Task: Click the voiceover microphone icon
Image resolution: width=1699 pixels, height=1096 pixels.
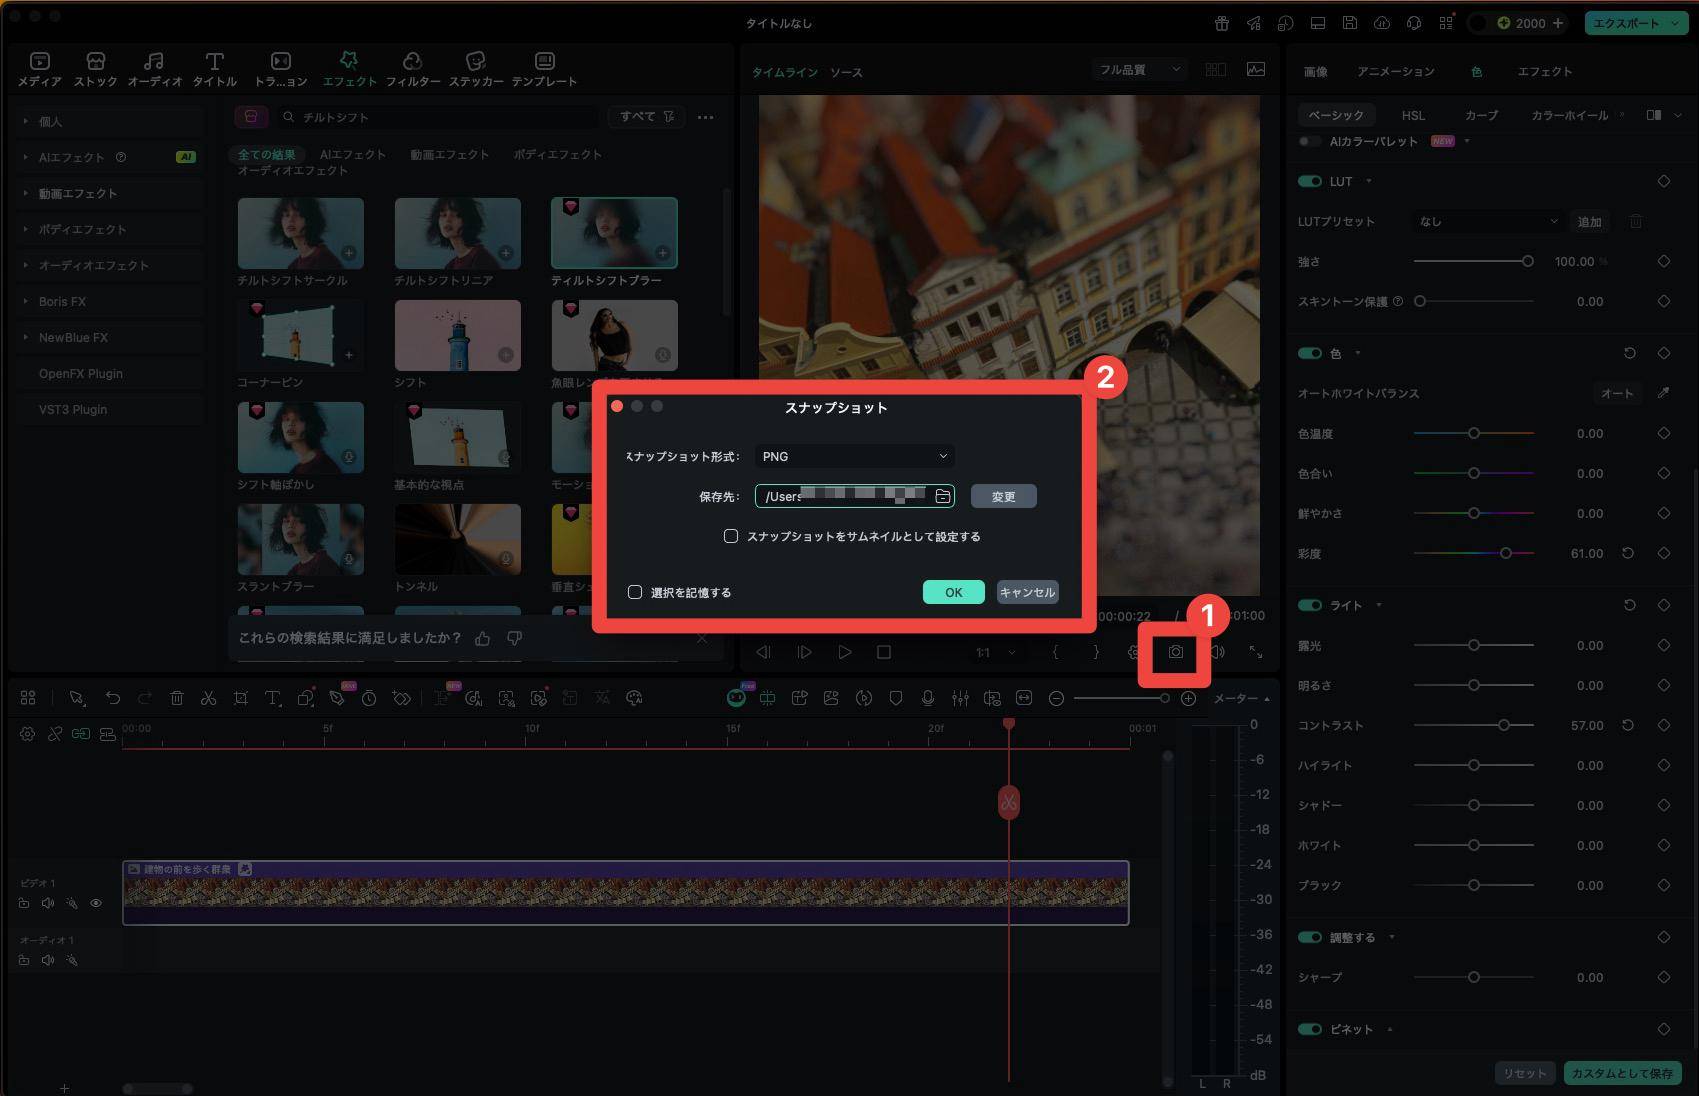Action: pos(928,698)
